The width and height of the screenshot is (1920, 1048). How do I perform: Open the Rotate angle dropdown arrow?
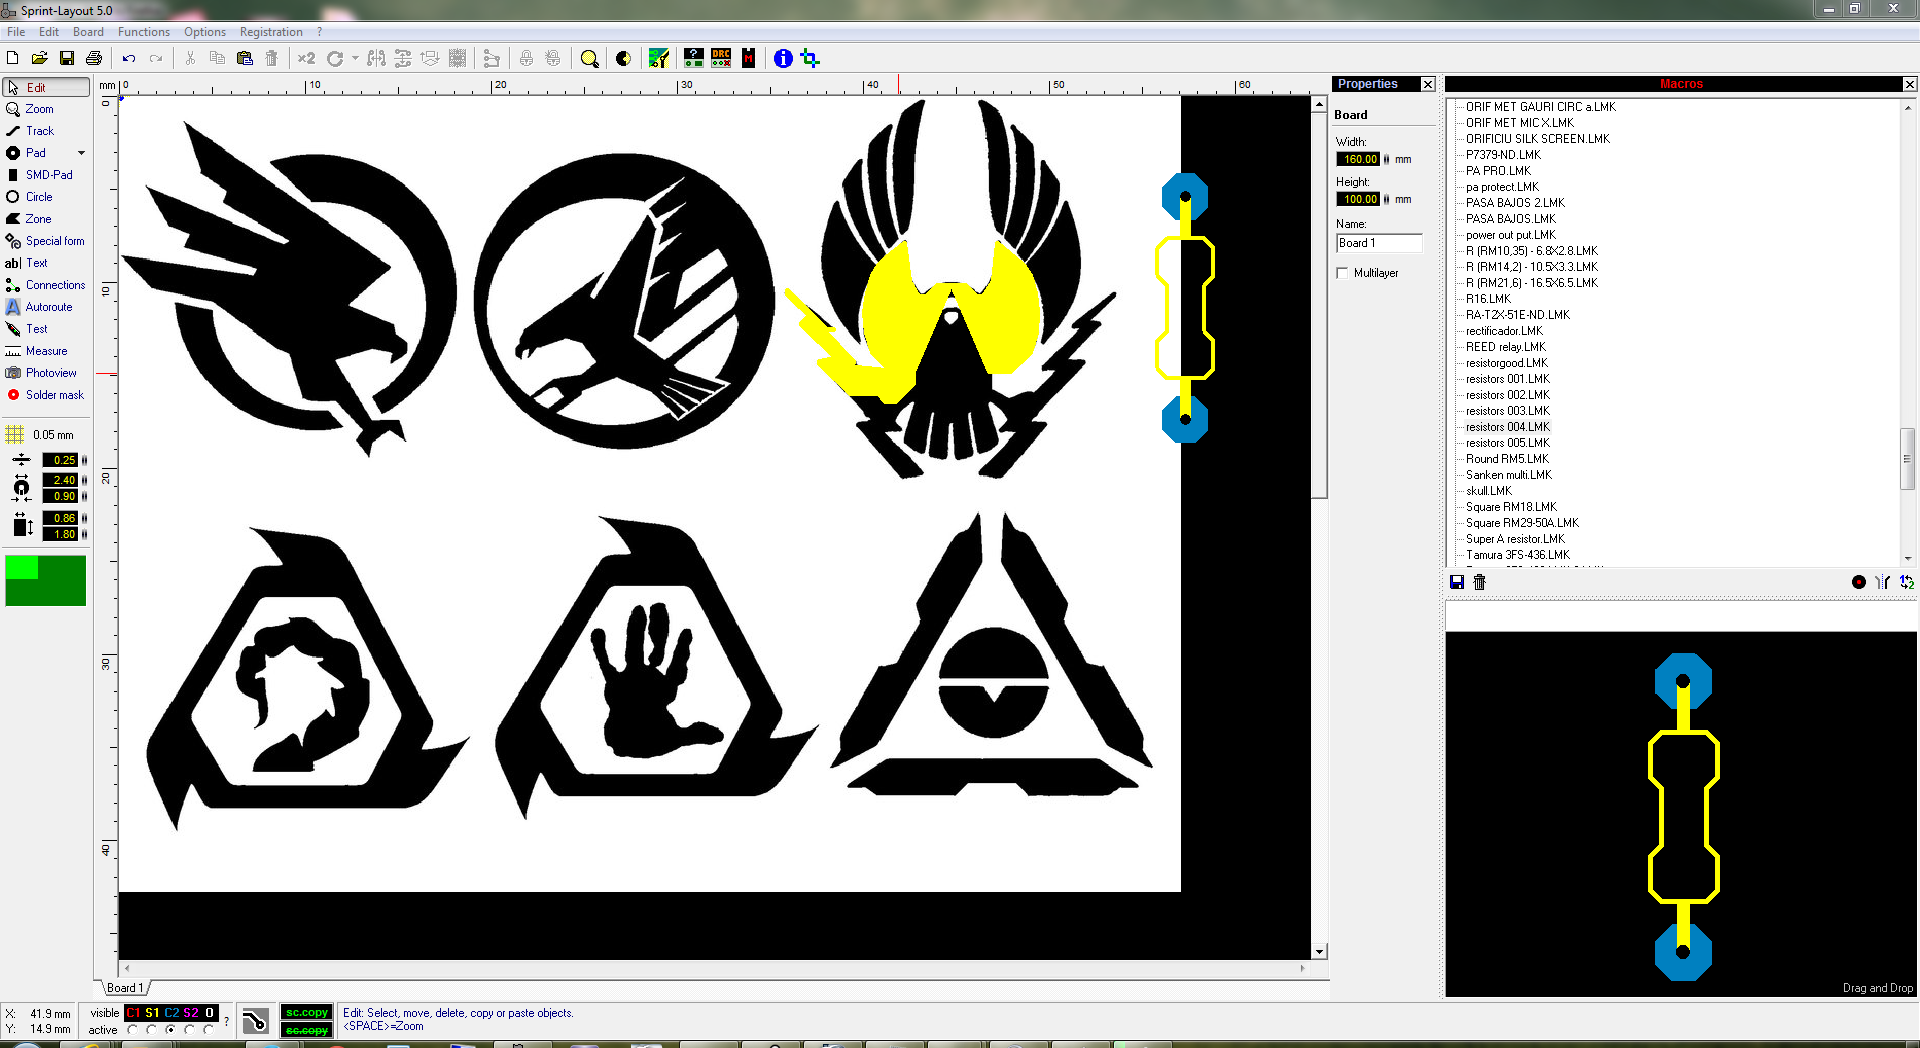(355, 58)
